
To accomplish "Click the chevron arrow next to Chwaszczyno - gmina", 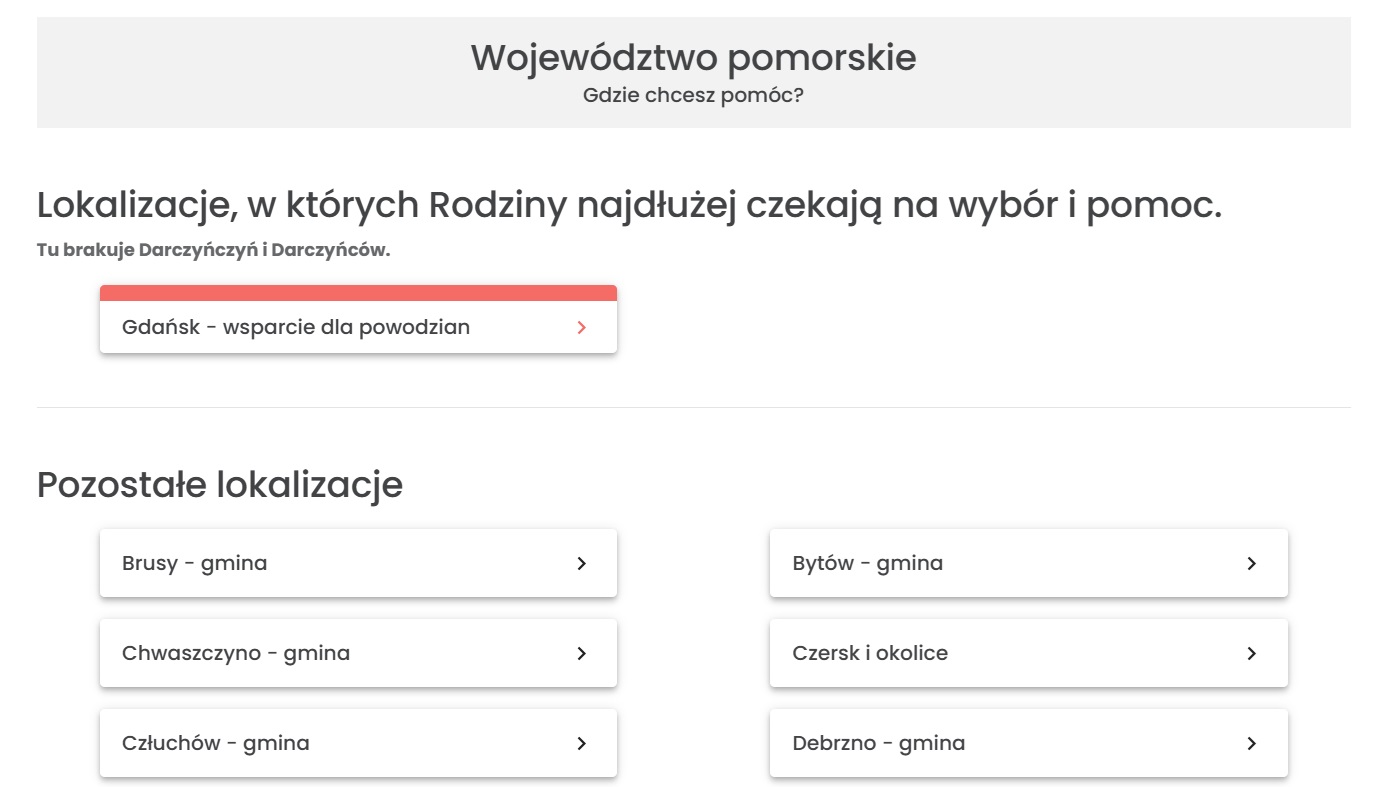I will coord(581,653).
